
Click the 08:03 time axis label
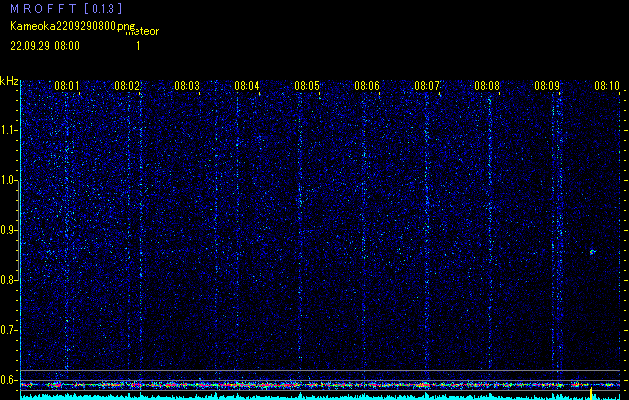point(187,85)
